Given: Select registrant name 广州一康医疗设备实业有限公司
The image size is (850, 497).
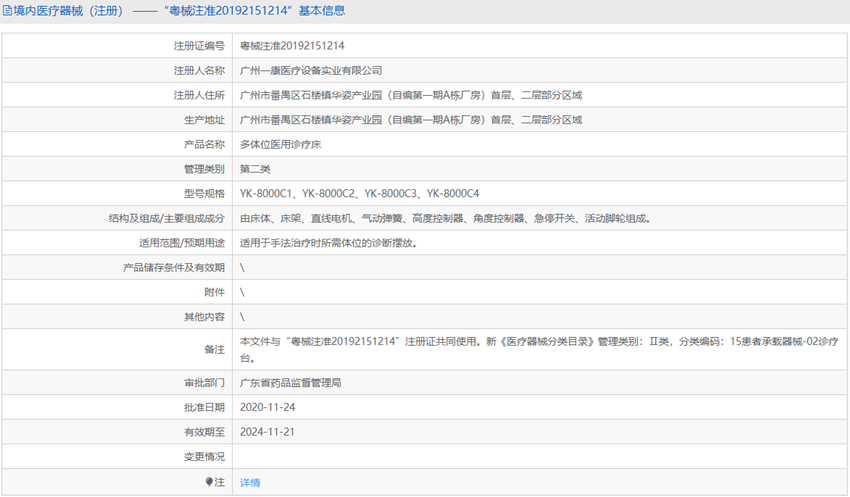Looking at the screenshot, I should coord(312,71).
